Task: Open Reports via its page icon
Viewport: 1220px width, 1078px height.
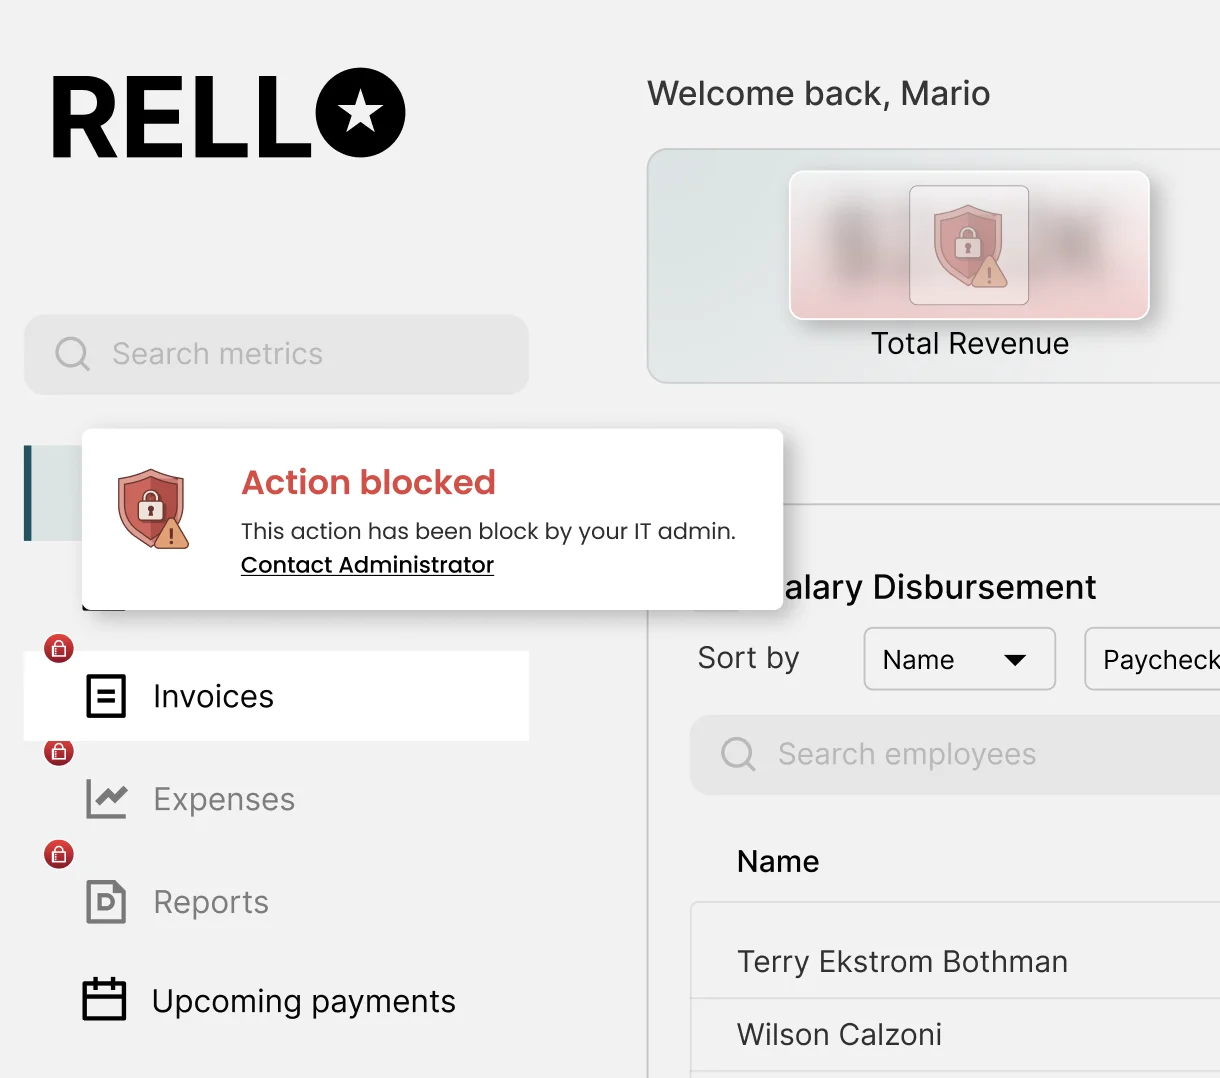Action: [x=105, y=902]
